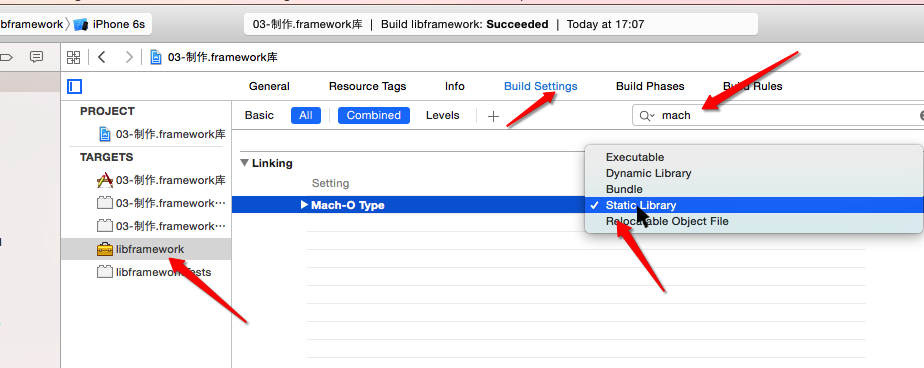
Task: Switch to Levels view
Action: pyautogui.click(x=443, y=116)
